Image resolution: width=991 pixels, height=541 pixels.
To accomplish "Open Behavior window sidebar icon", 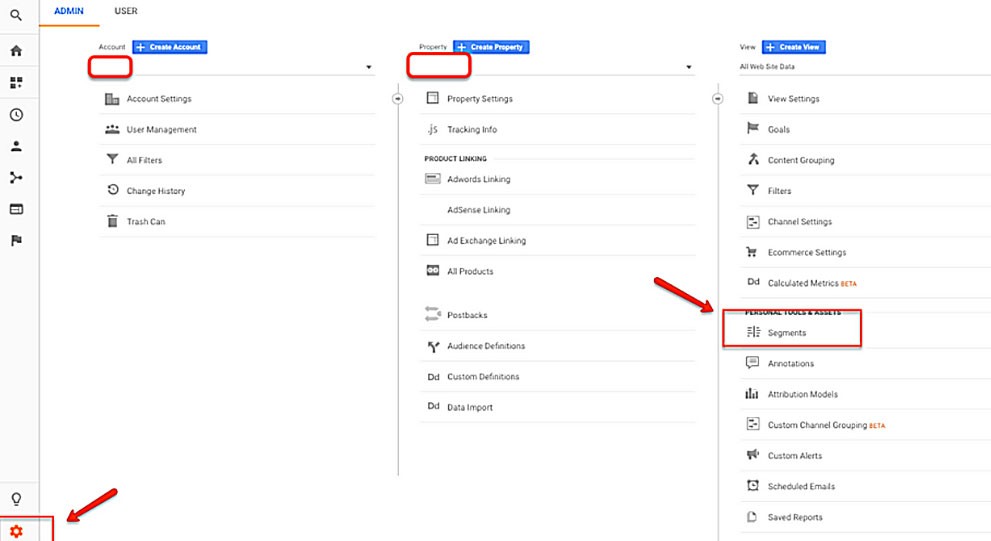I will click(16, 209).
